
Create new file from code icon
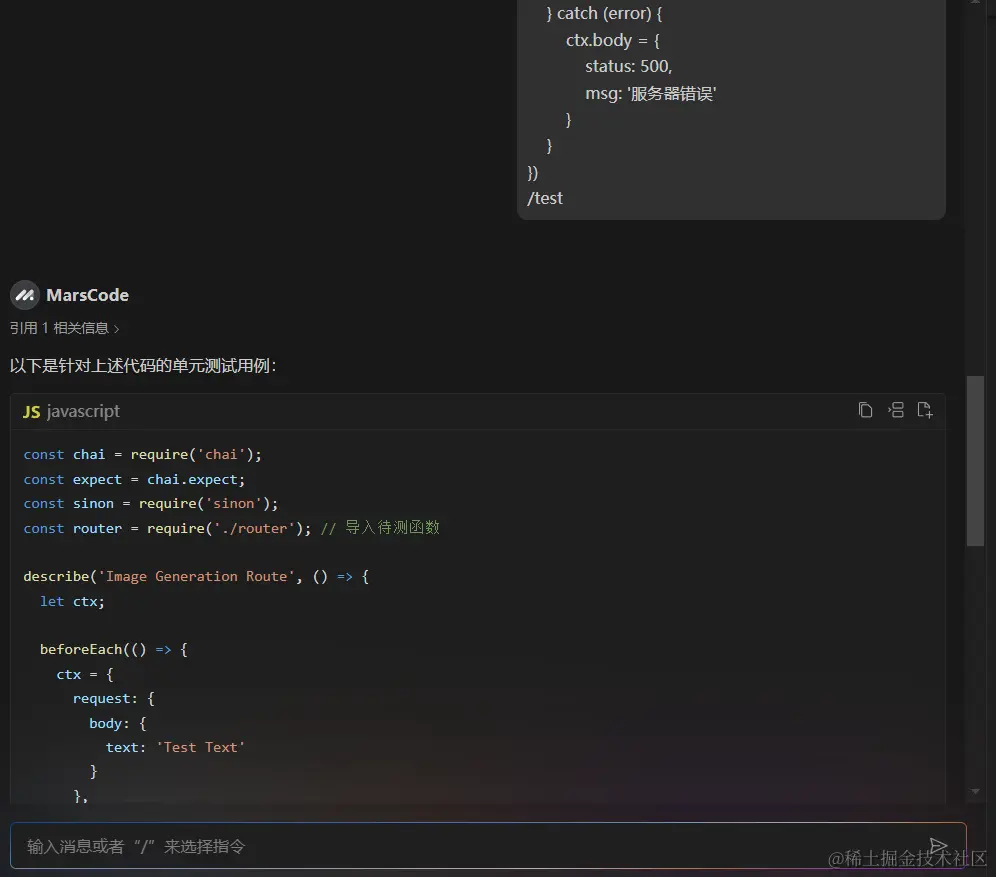pos(925,410)
